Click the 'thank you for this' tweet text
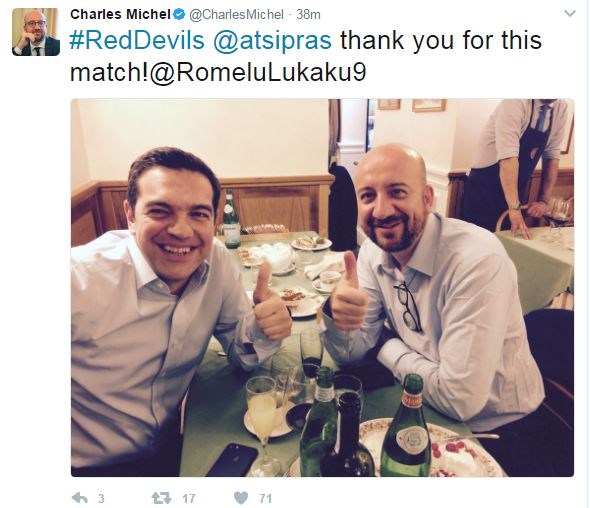The image size is (590, 508). click(441, 40)
